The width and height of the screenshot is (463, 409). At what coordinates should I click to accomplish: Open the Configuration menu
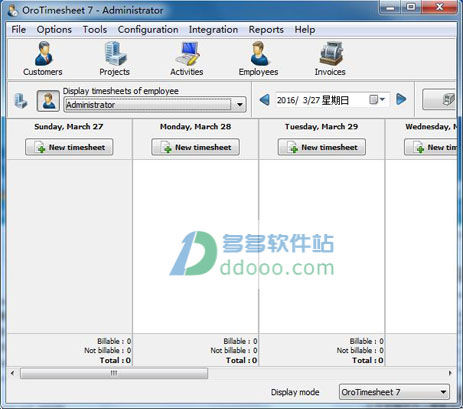tap(148, 30)
